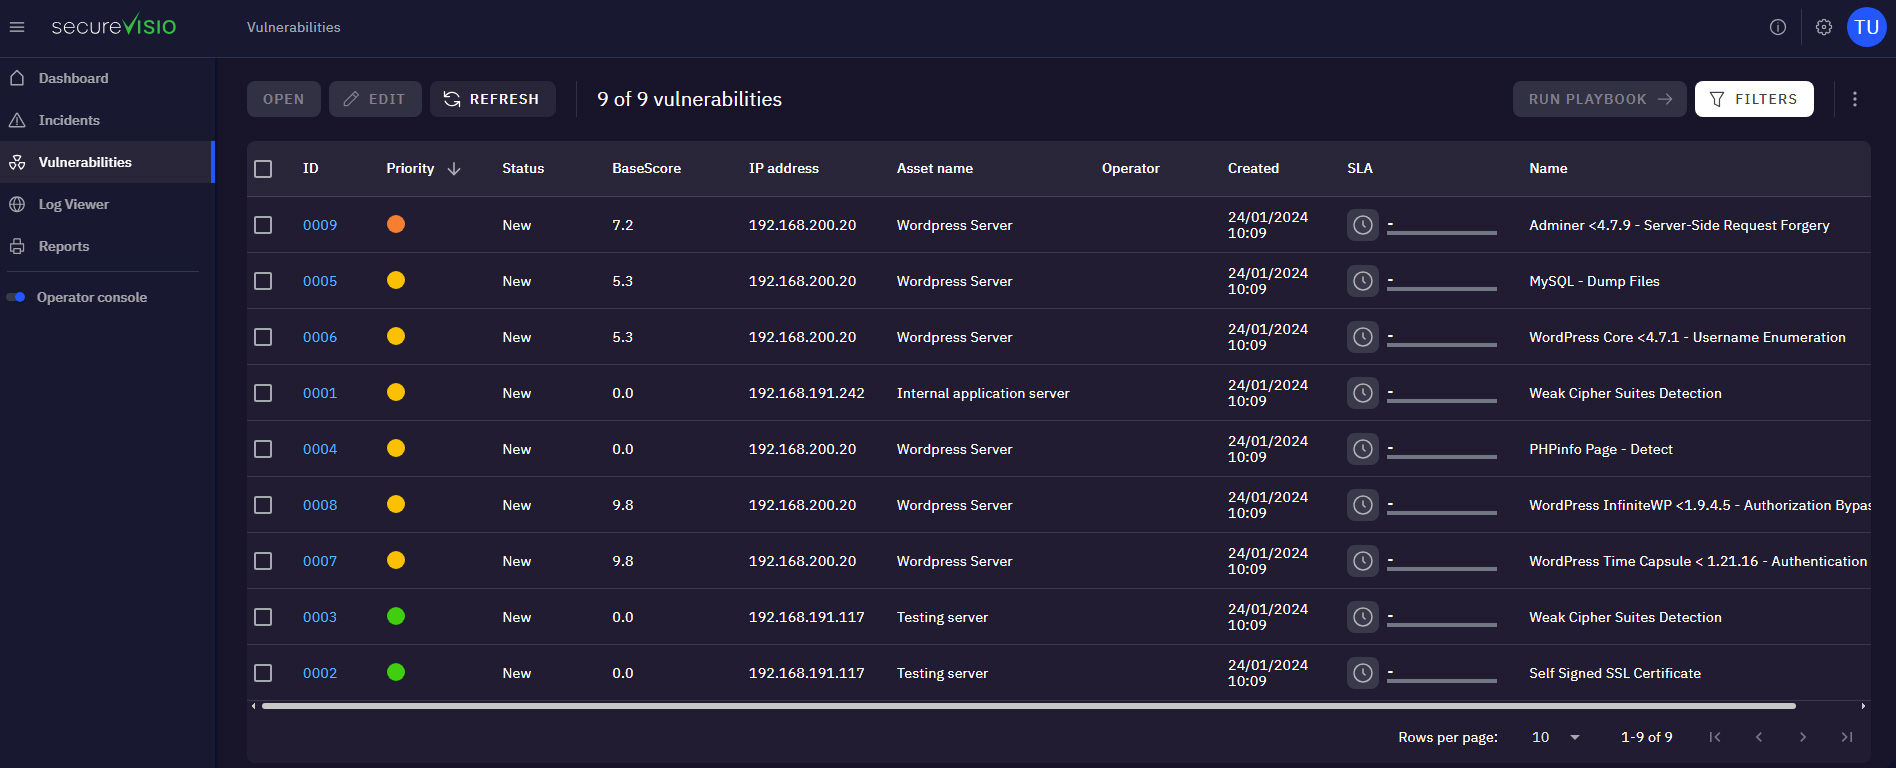This screenshot has height=768, width=1896.
Task: Click 'Self Signed SSL Certificate' name cell
Action: (x=1615, y=673)
